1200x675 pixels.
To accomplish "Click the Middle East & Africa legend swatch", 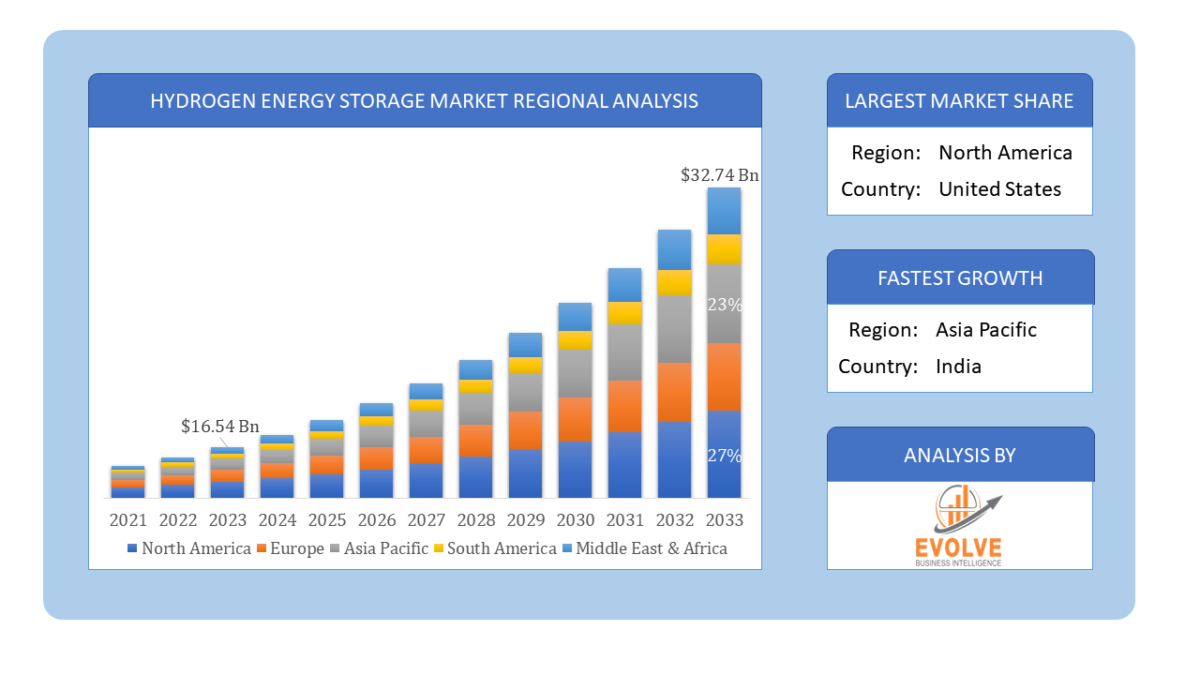I will (x=567, y=549).
